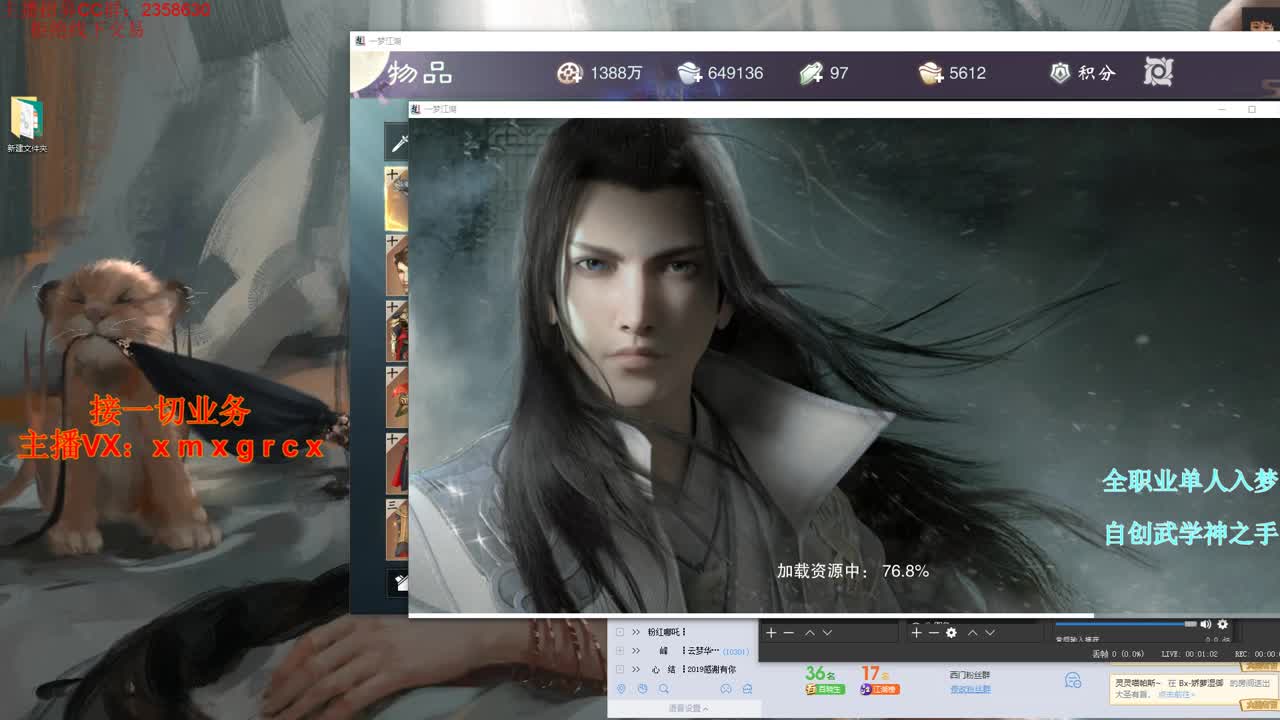This screenshot has height=720, width=1280.
Task: Click the 36名 自荐生 badge
Action: (x=825, y=681)
